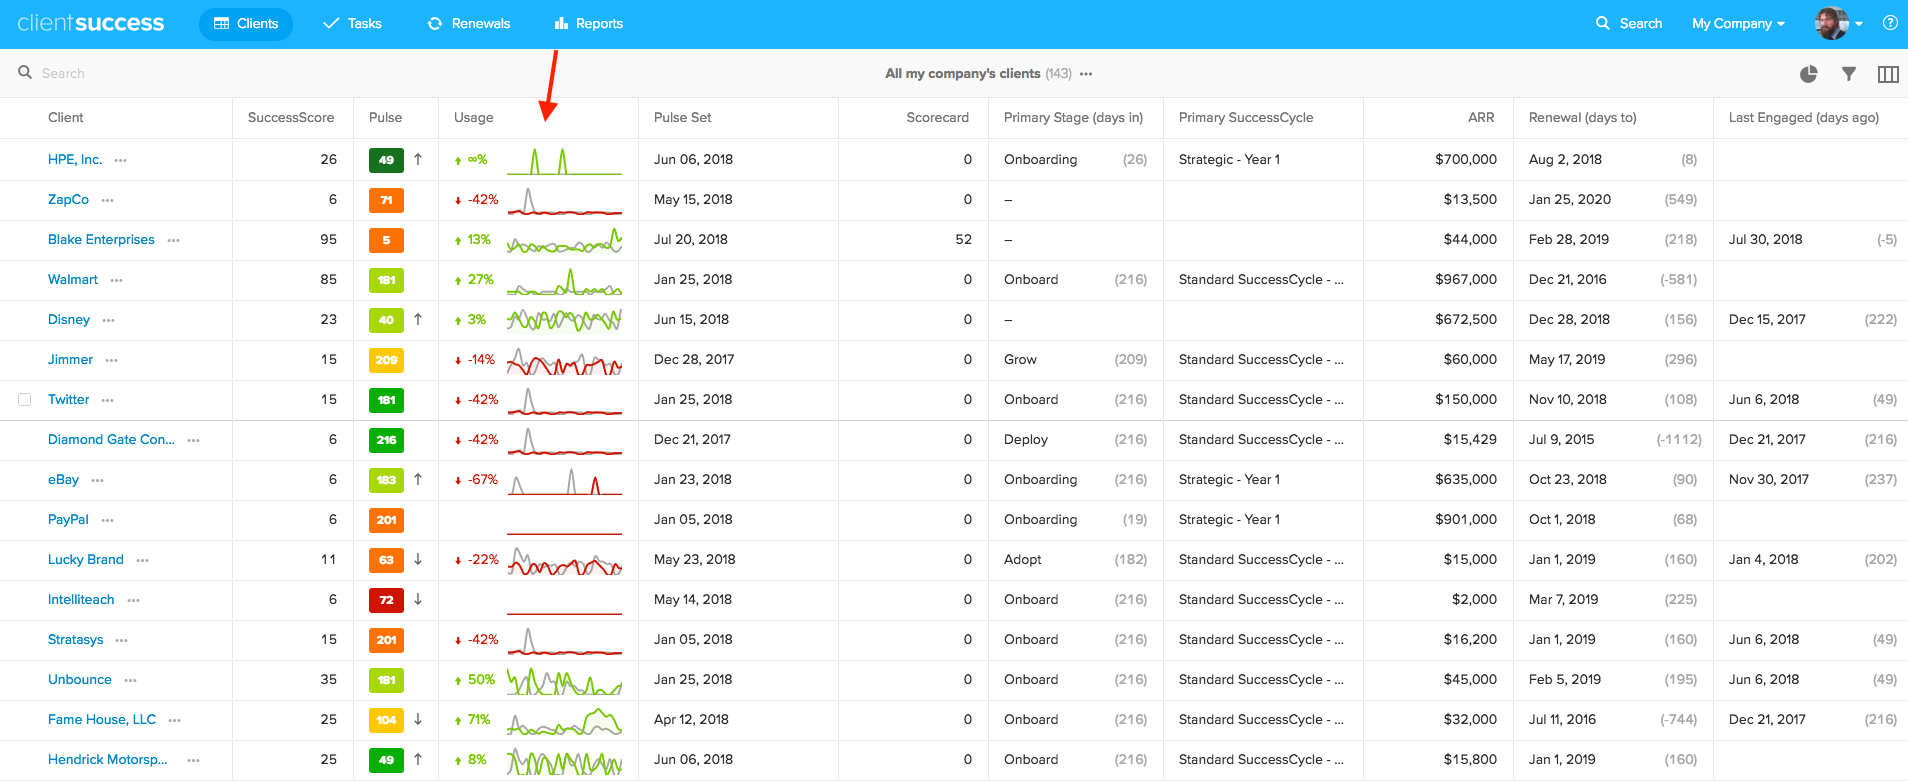Open more options for Twitter
1908x781 pixels.
pyautogui.click(x=108, y=401)
